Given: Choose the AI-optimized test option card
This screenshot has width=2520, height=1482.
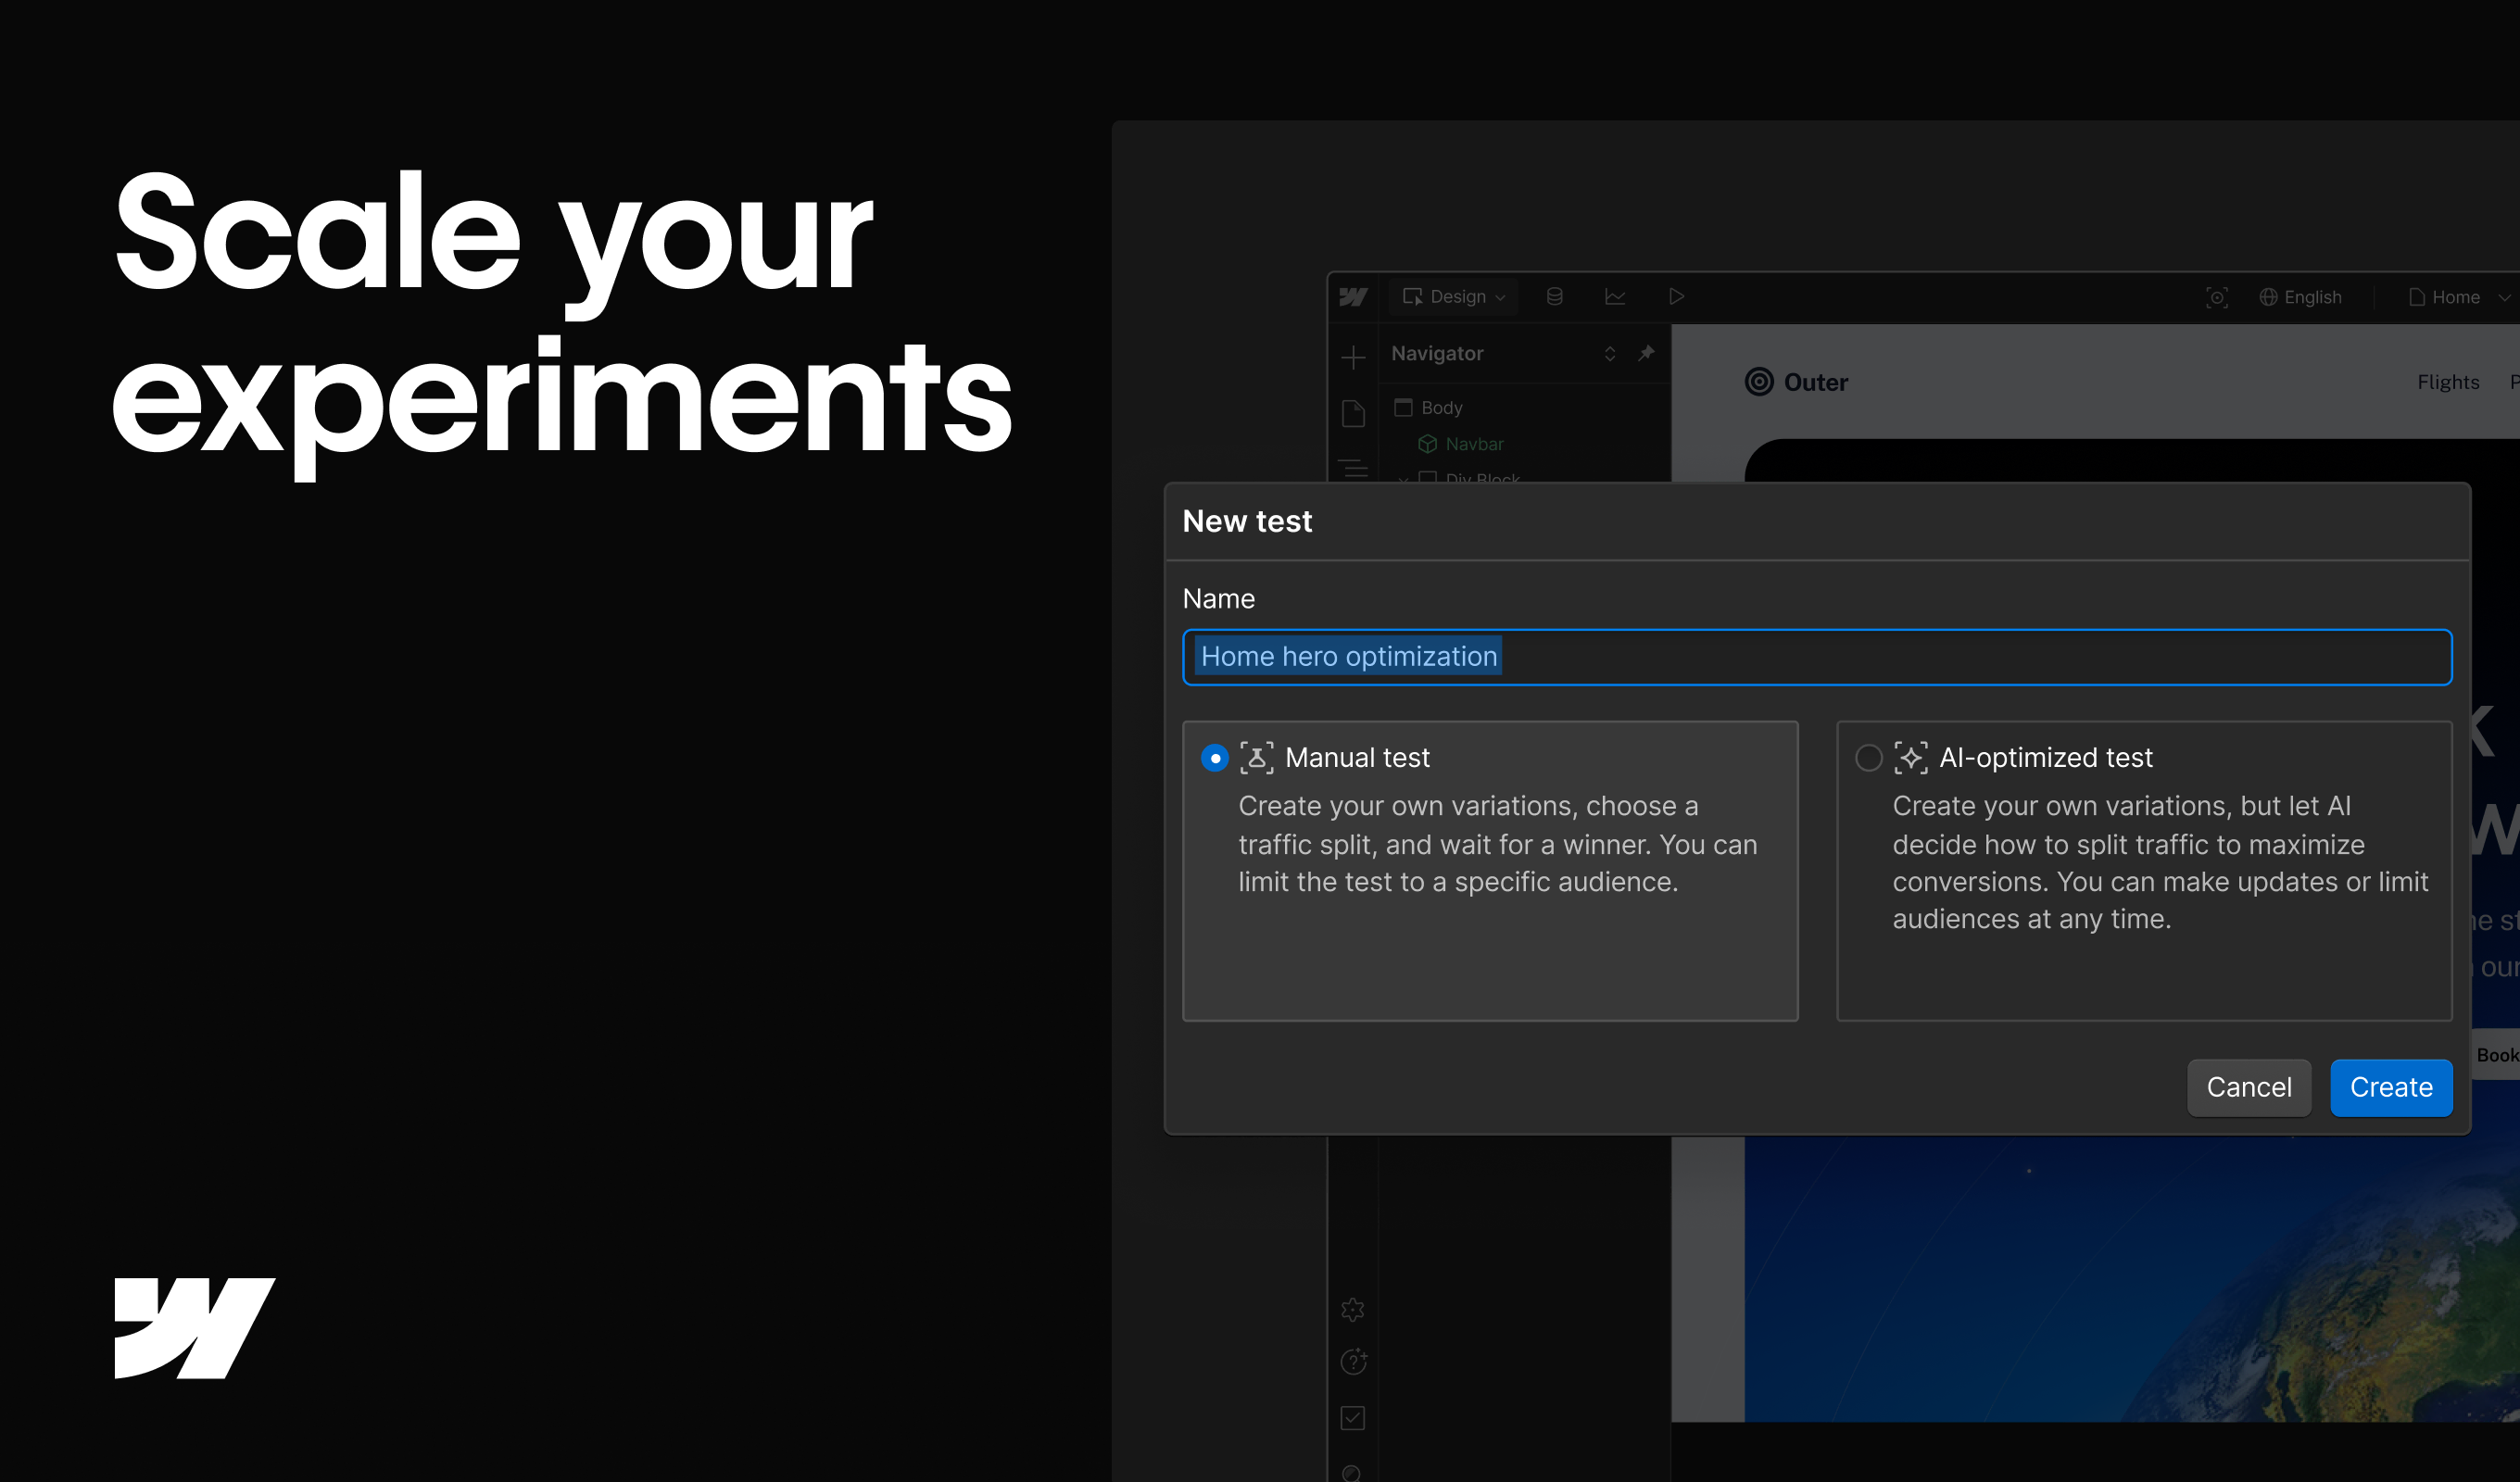Looking at the screenshot, I should [x=2144, y=870].
